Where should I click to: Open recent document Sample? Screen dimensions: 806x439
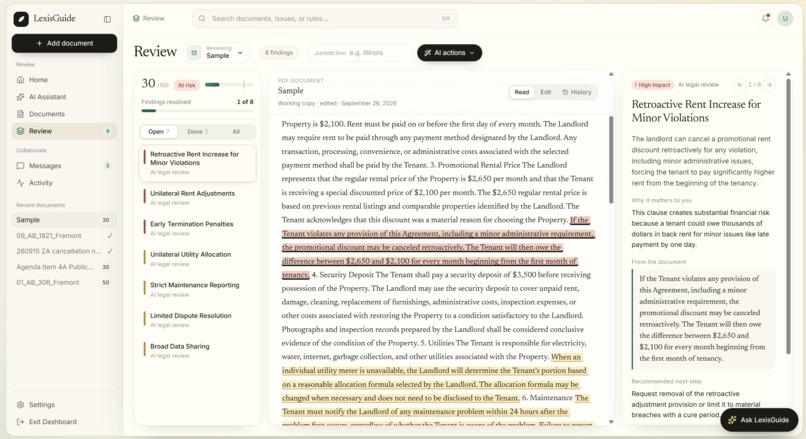pyautogui.click(x=64, y=220)
